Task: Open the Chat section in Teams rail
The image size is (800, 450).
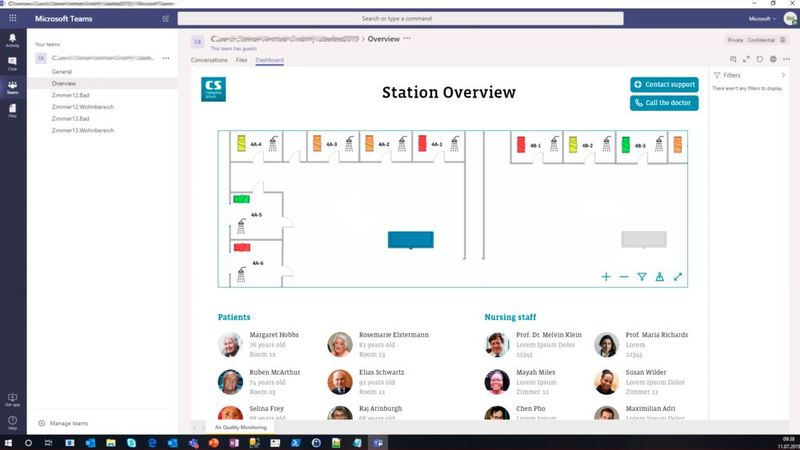Action: coord(12,64)
